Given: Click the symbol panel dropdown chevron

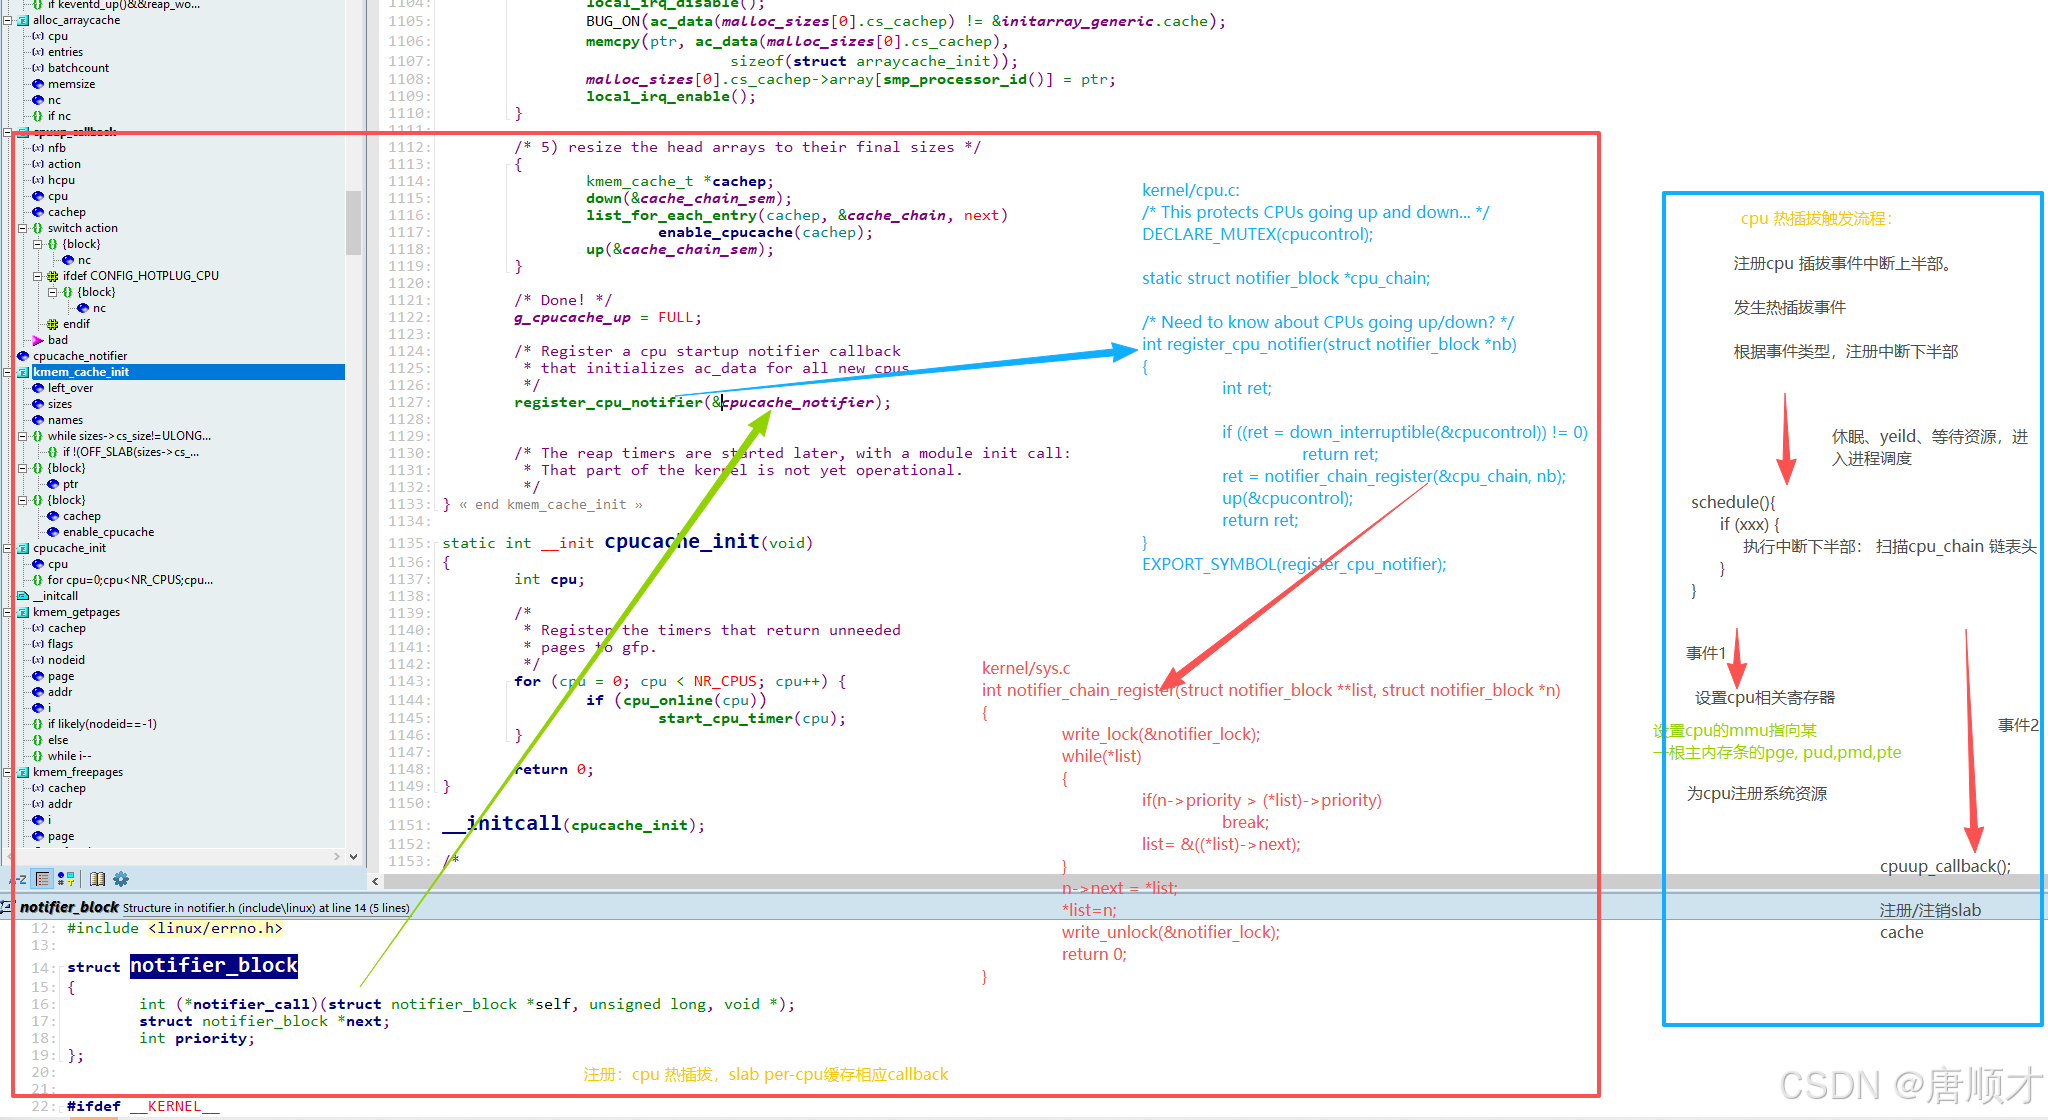Looking at the screenshot, I should [x=353, y=856].
